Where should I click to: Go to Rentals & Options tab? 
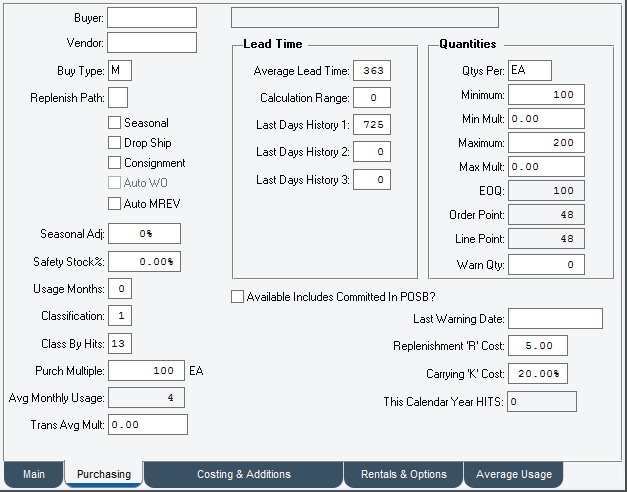click(404, 474)
